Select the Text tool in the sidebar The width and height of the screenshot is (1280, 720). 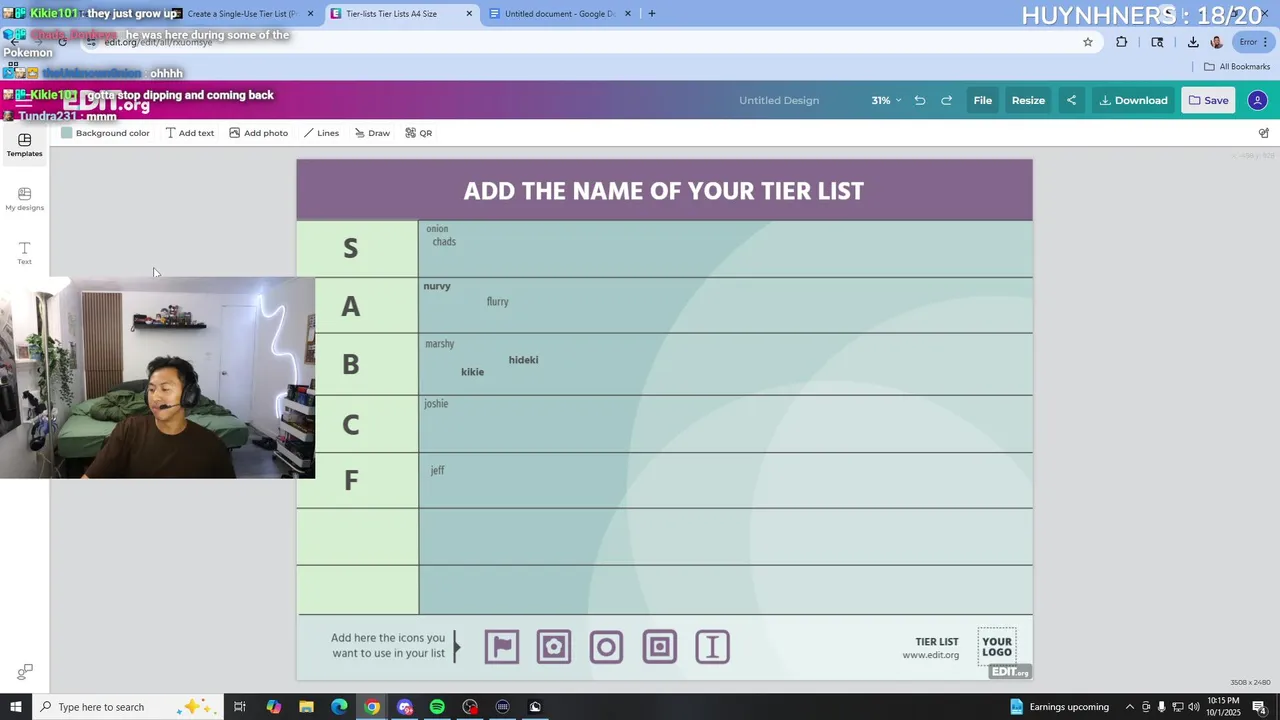click(x=24, y=253)
